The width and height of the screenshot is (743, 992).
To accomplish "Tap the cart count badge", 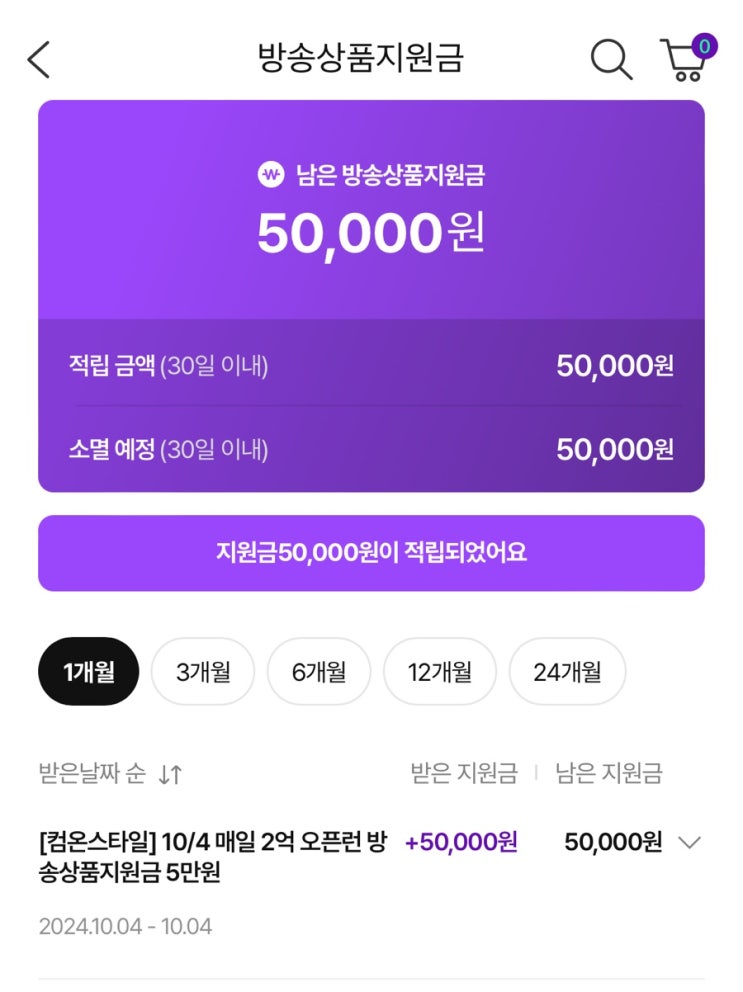I will (x=704, y=45).
